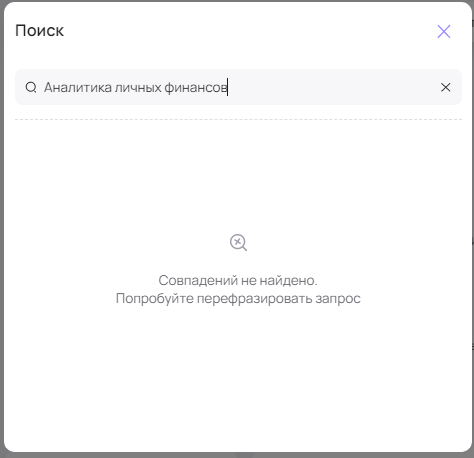Screen dimensions: 474x458
Task: Click the dashed separator below the search field
Action: 238,119
